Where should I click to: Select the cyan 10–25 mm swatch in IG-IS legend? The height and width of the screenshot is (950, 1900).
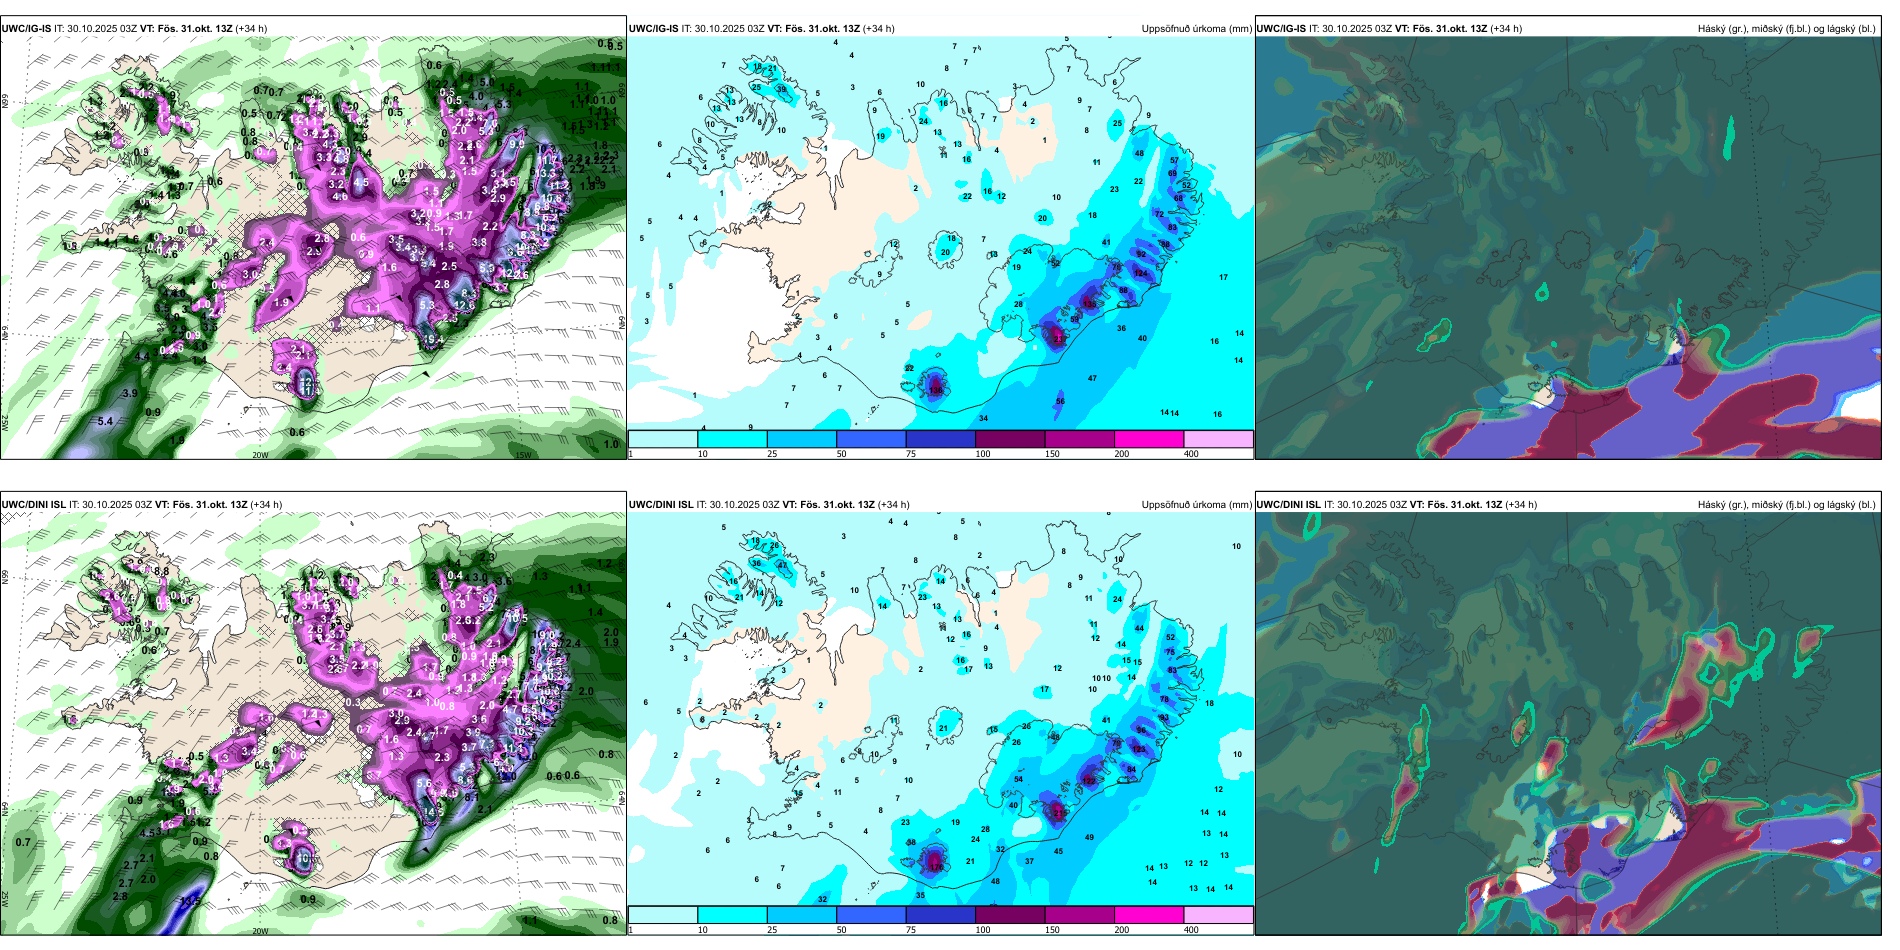[x=732, y=439]
